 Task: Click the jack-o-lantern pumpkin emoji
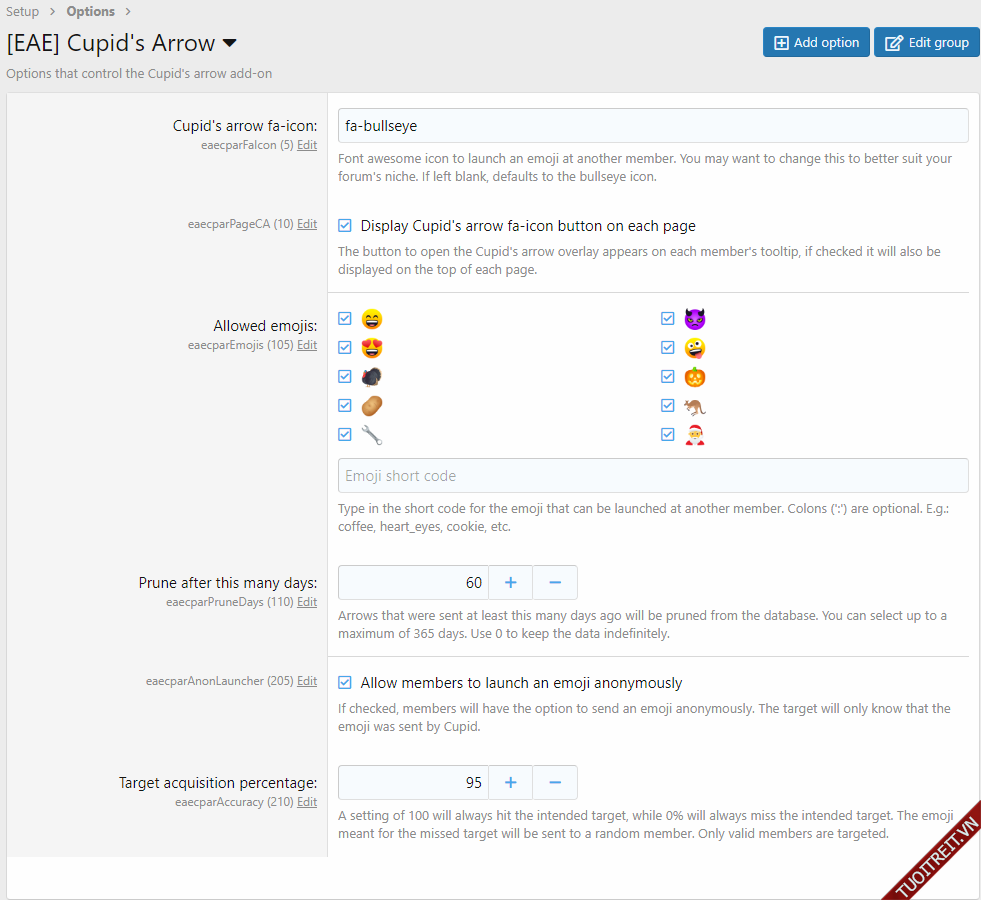click(x=695, y=377)
